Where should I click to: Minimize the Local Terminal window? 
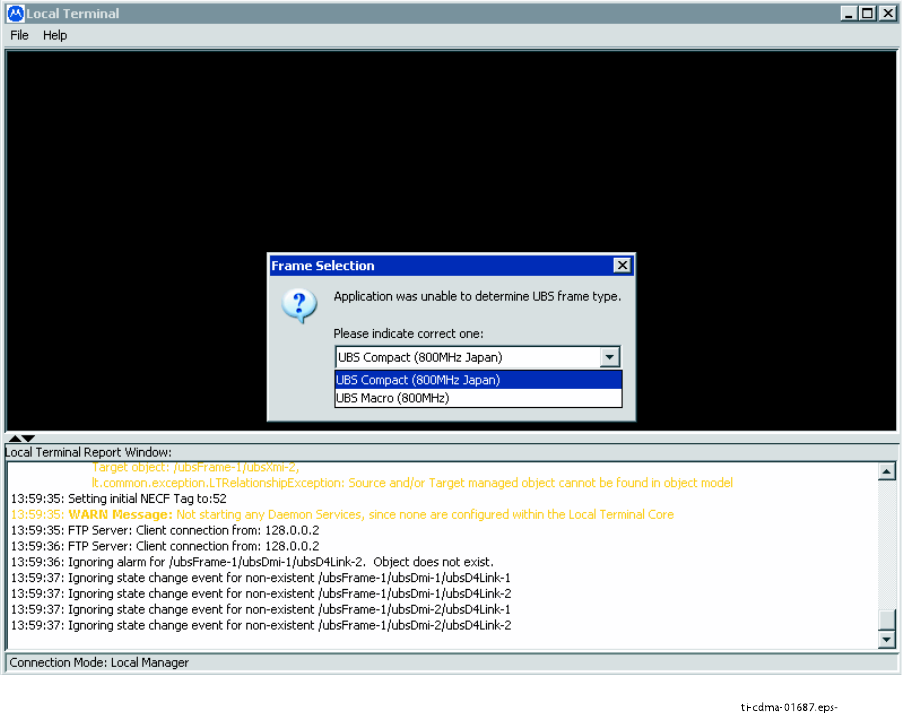pos(849,13)
